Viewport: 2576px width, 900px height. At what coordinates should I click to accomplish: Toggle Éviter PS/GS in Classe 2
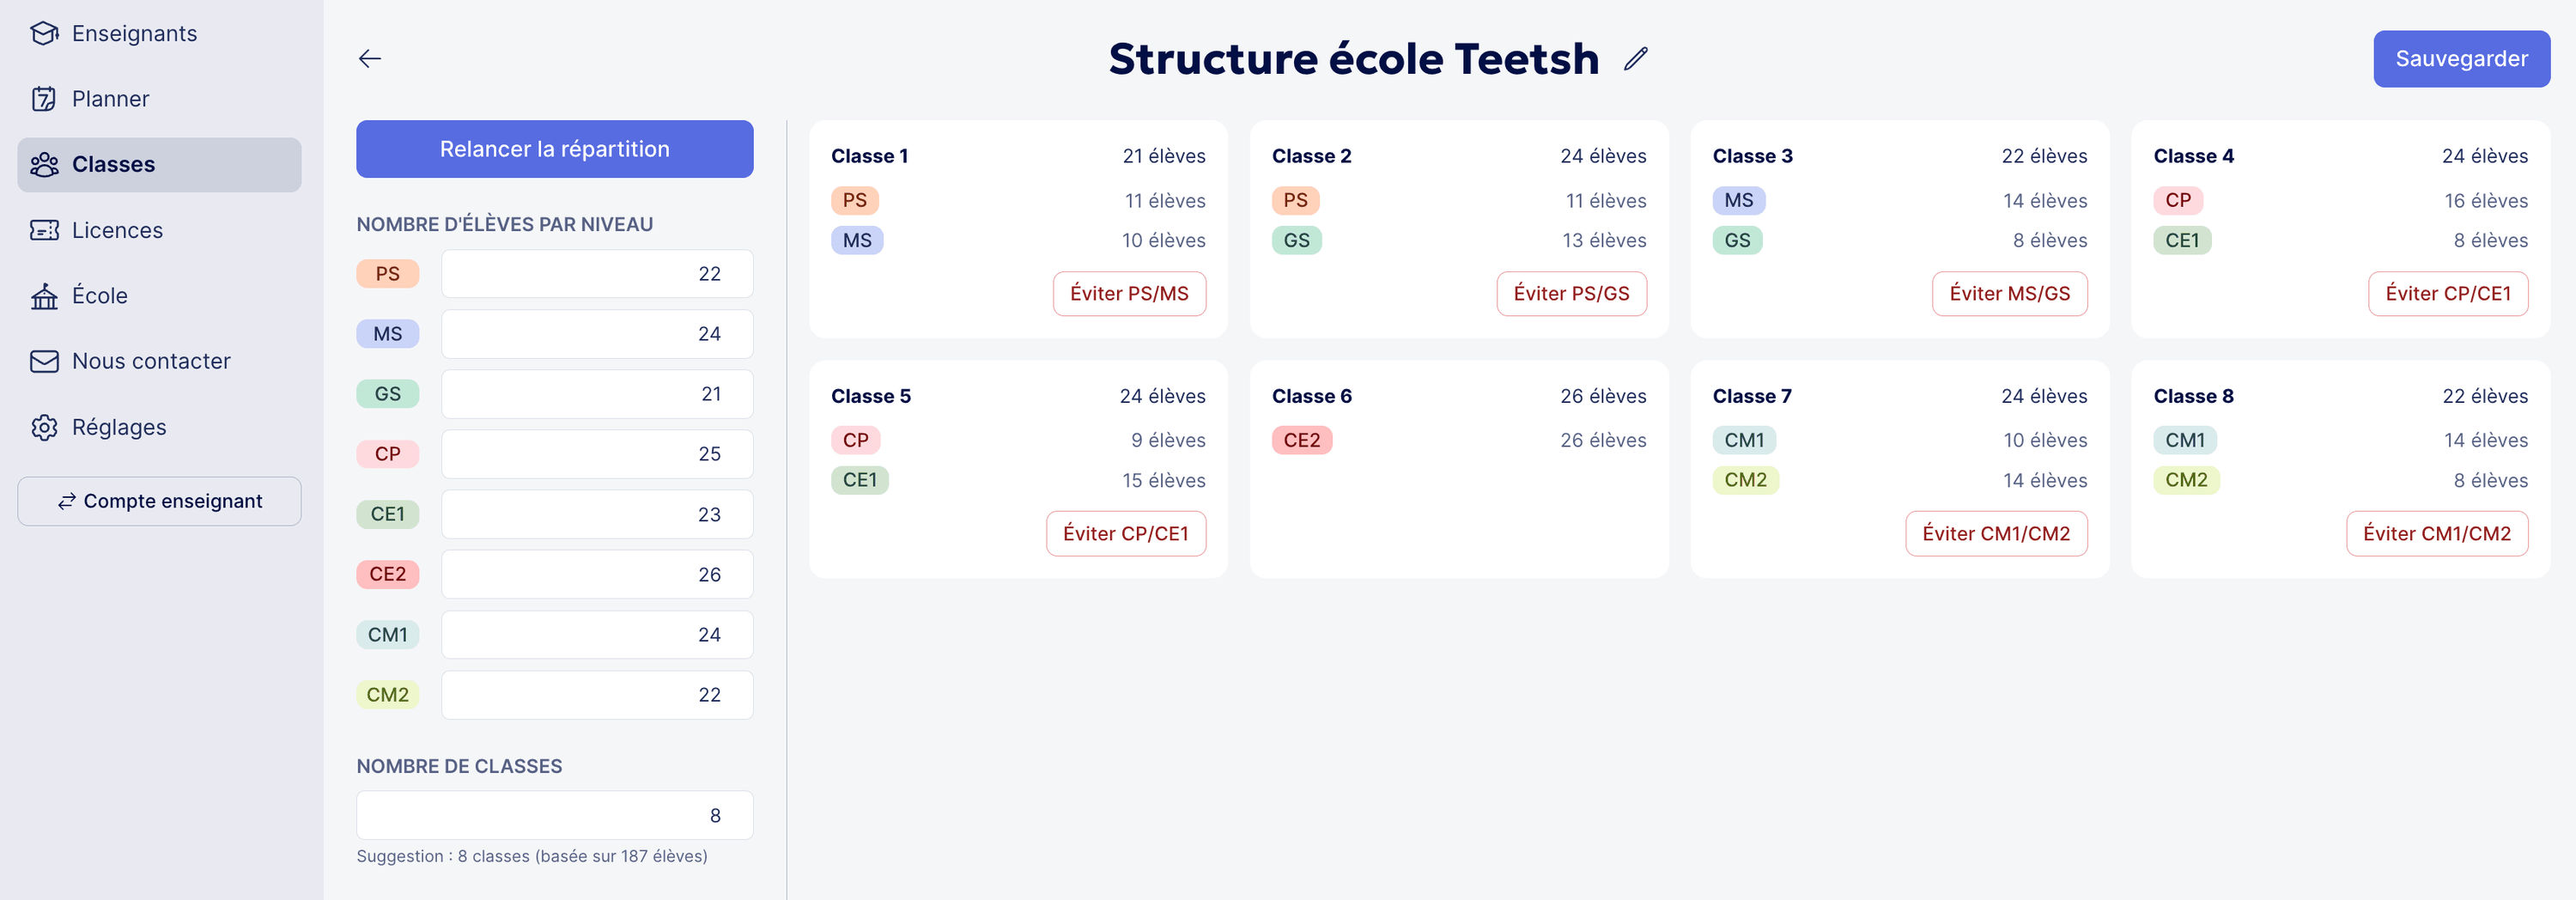[1571, 294]
